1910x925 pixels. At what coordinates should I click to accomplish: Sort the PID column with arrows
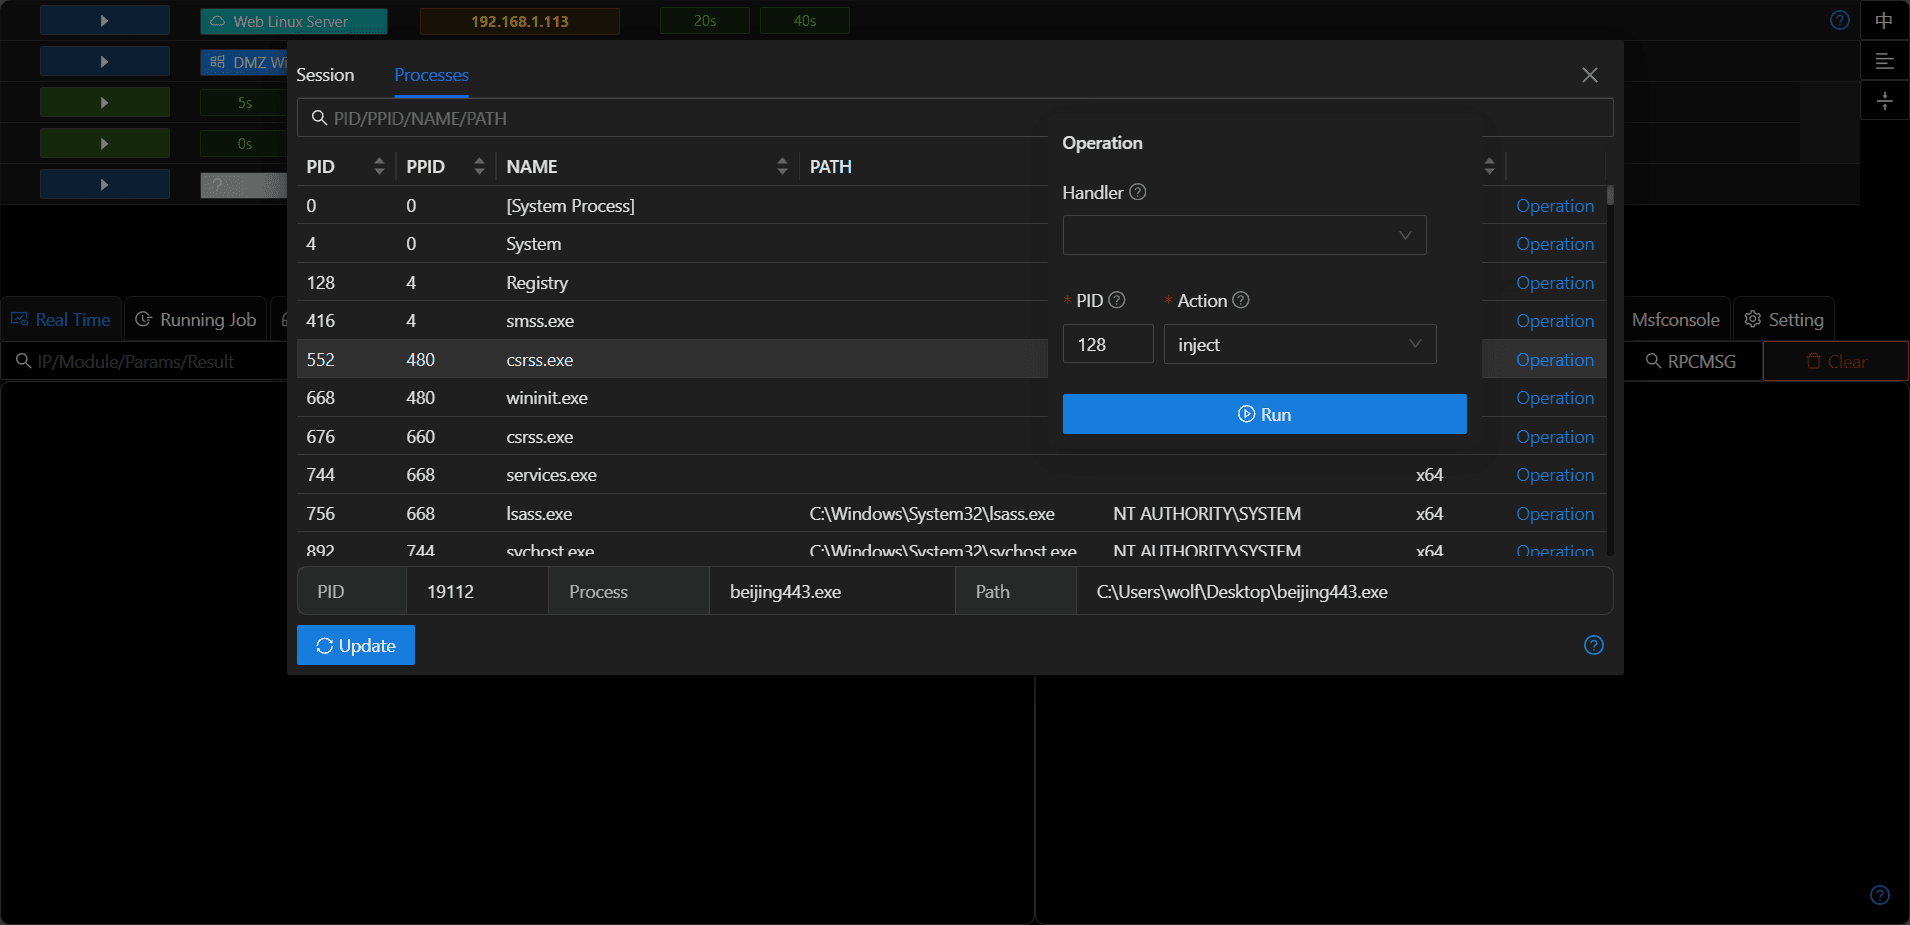pyautogui.click(x=379, y=166)
